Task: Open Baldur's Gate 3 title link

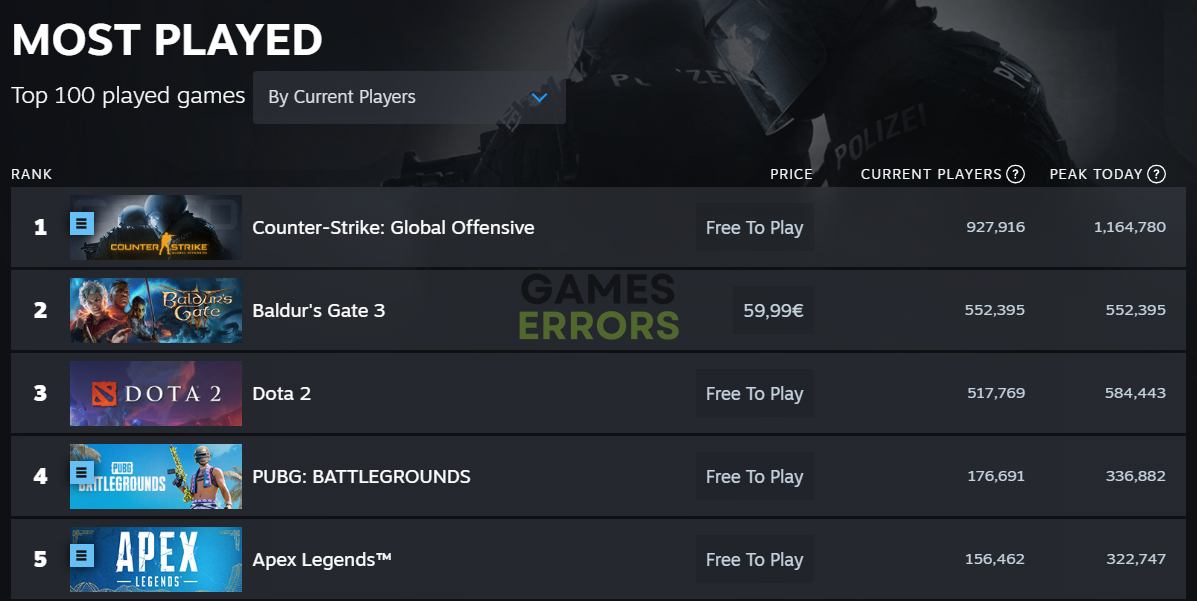Action: 318,311
